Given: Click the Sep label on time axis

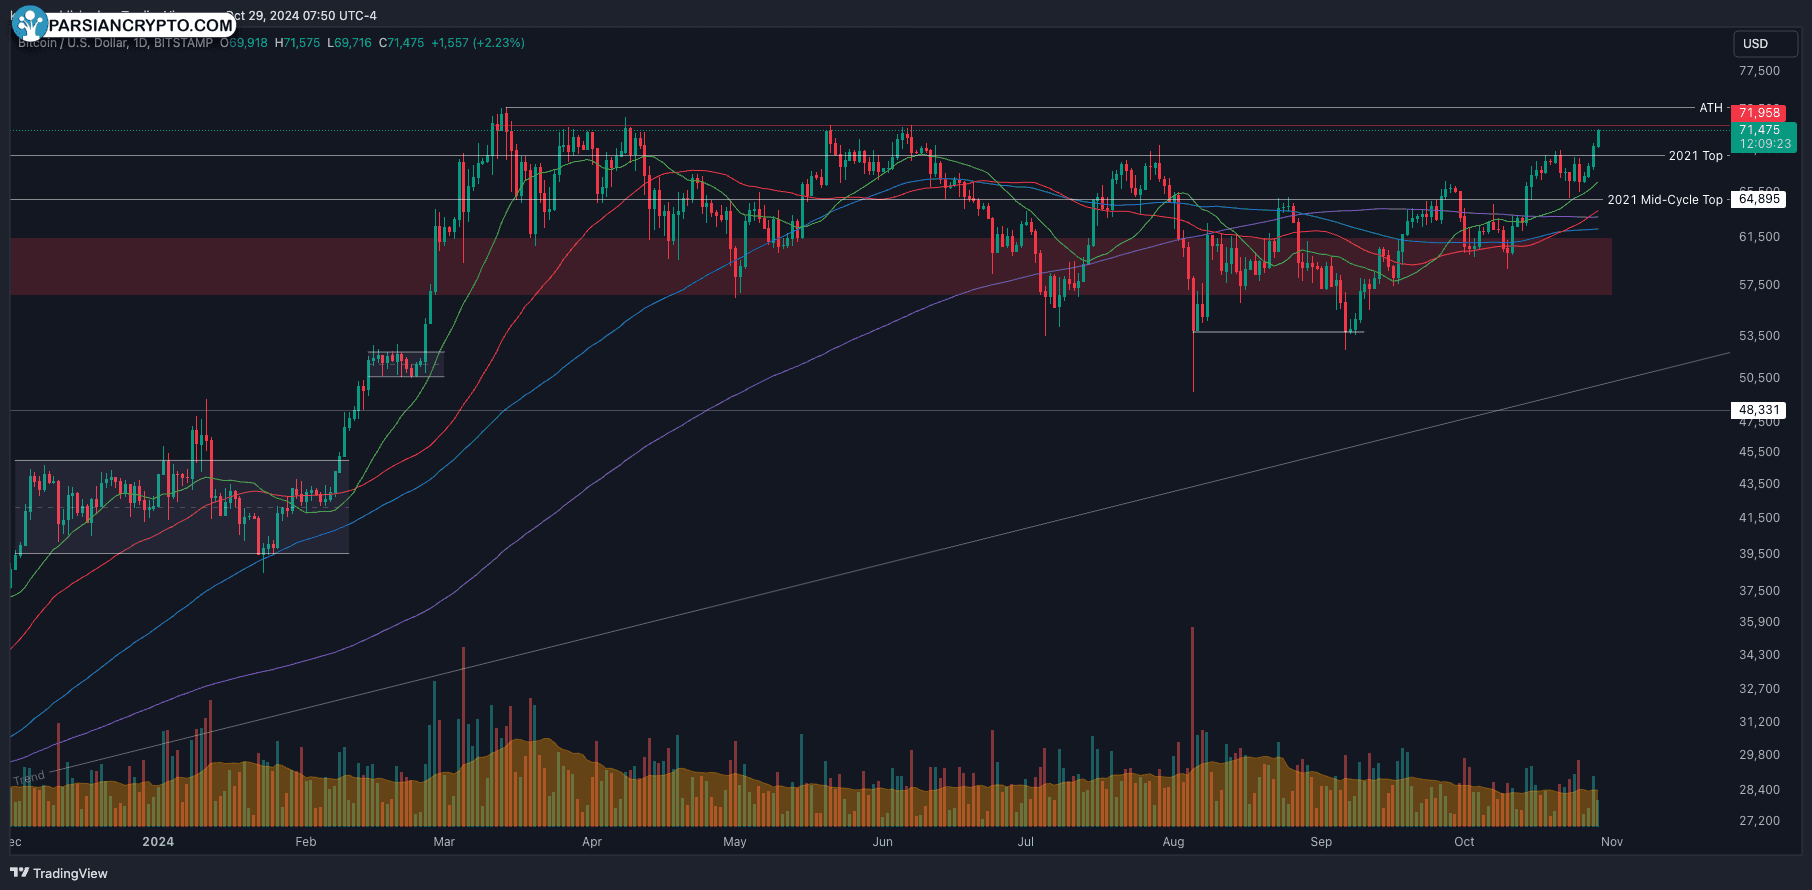Looking at the screenshot, I should pyautogui.click(x=1321, y=842).
